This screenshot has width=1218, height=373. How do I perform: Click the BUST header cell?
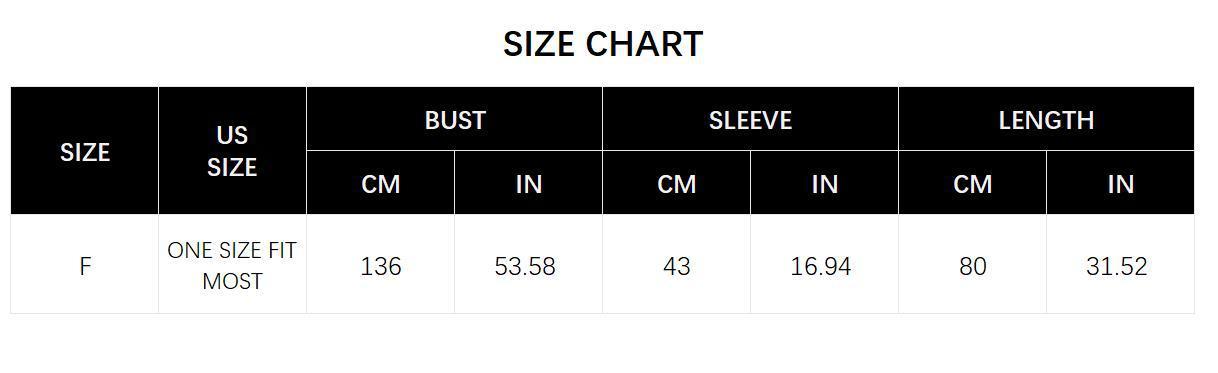(x=455, y=119)
